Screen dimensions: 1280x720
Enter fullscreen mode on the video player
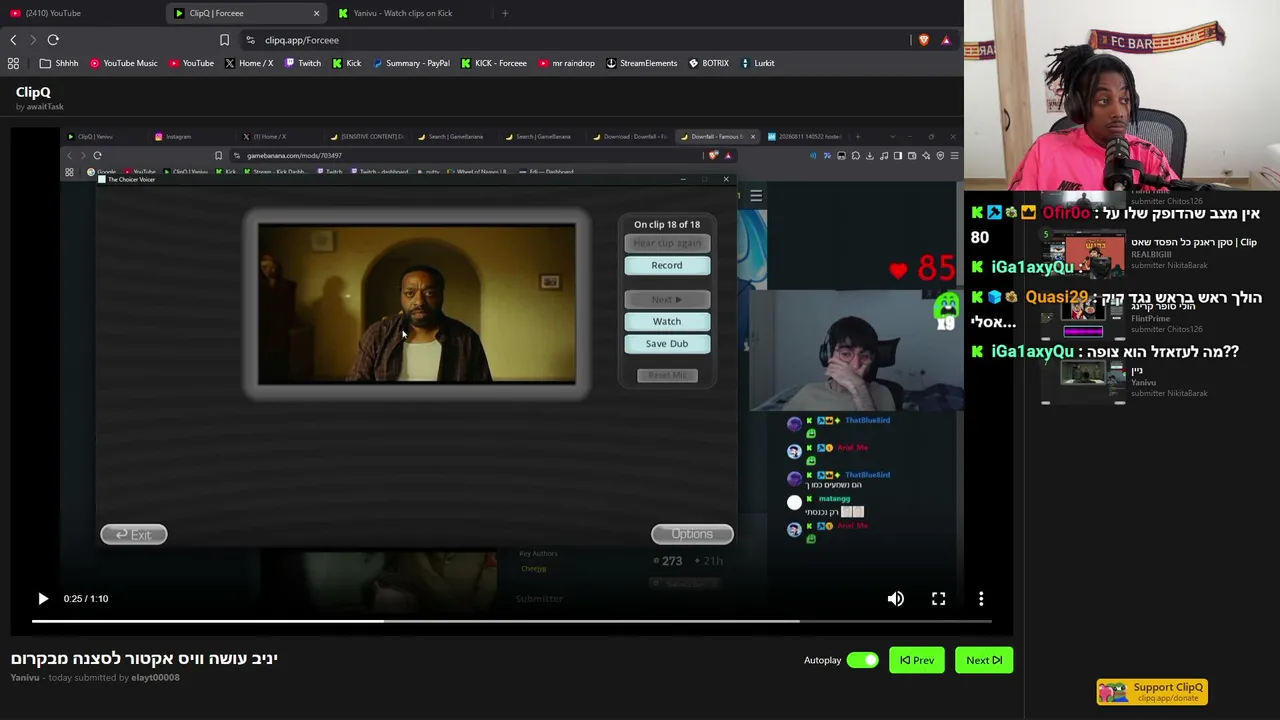point(938,598)
